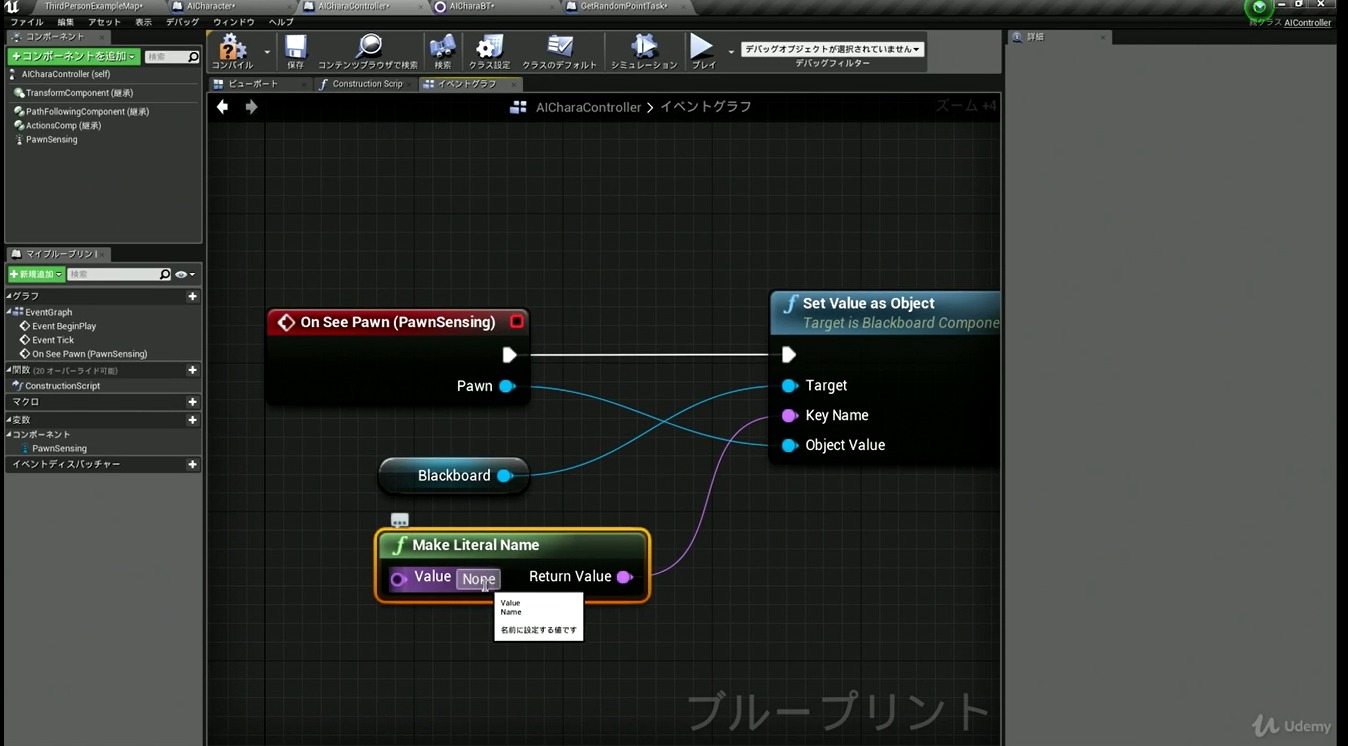Open the debug object filter dropdown

[x=831, y=49]
